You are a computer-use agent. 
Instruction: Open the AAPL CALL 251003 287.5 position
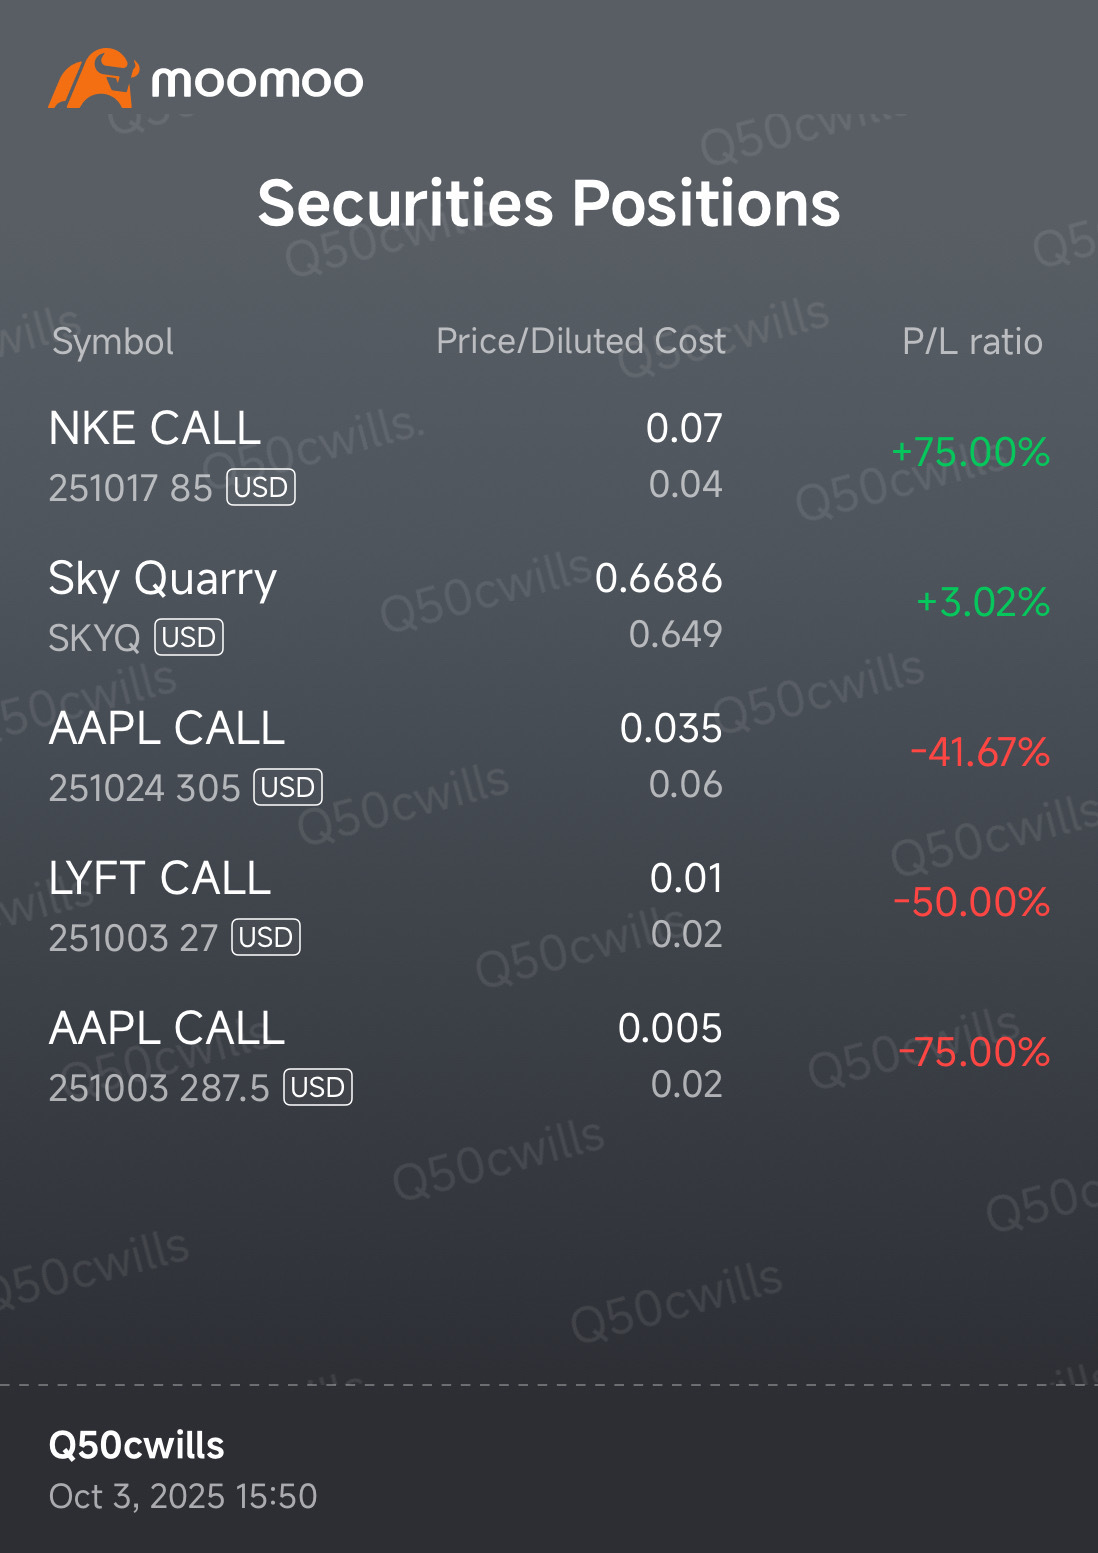point(167,1029)
